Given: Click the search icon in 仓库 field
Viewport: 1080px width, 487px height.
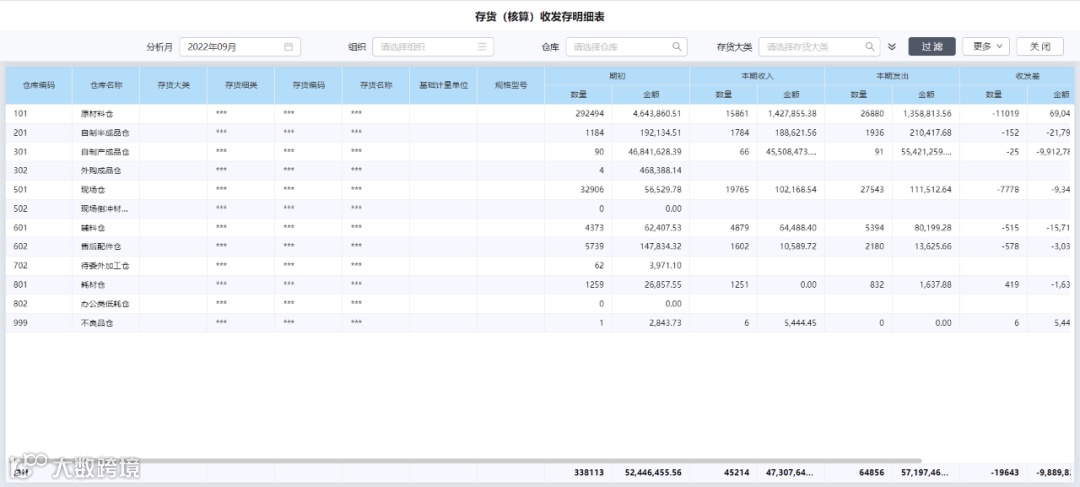Looking at the screenshot, I should 676,47.
